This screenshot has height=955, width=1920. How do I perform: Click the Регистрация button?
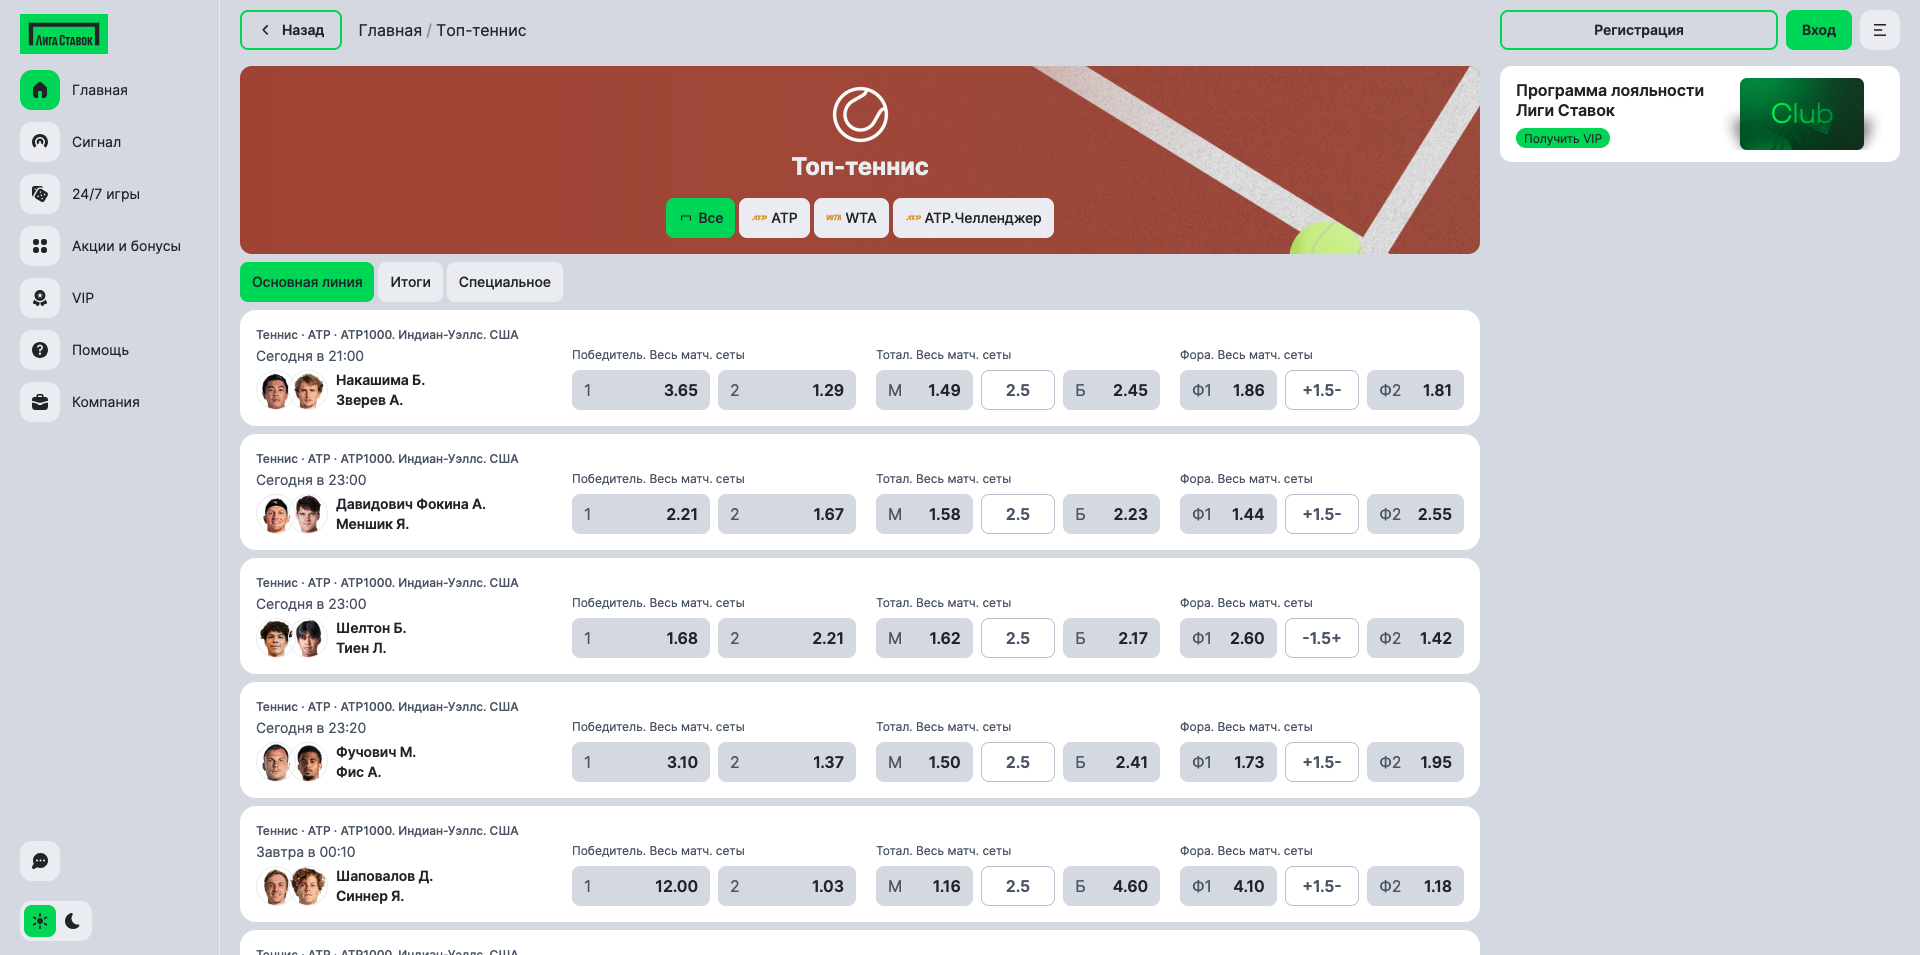(1638, 30)
